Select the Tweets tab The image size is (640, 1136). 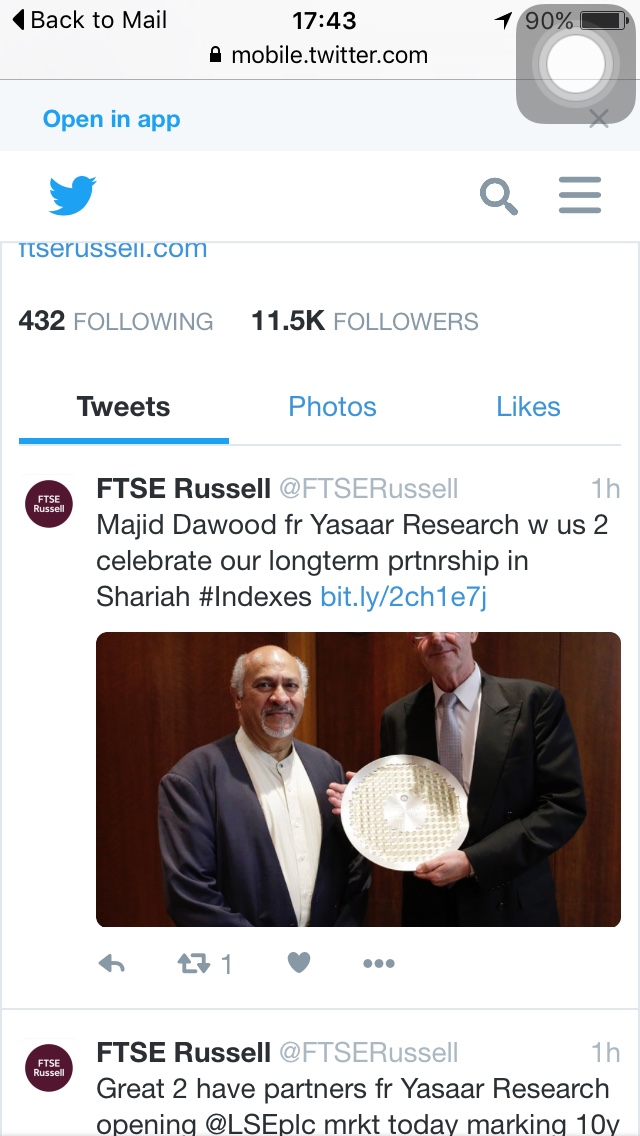123,406
